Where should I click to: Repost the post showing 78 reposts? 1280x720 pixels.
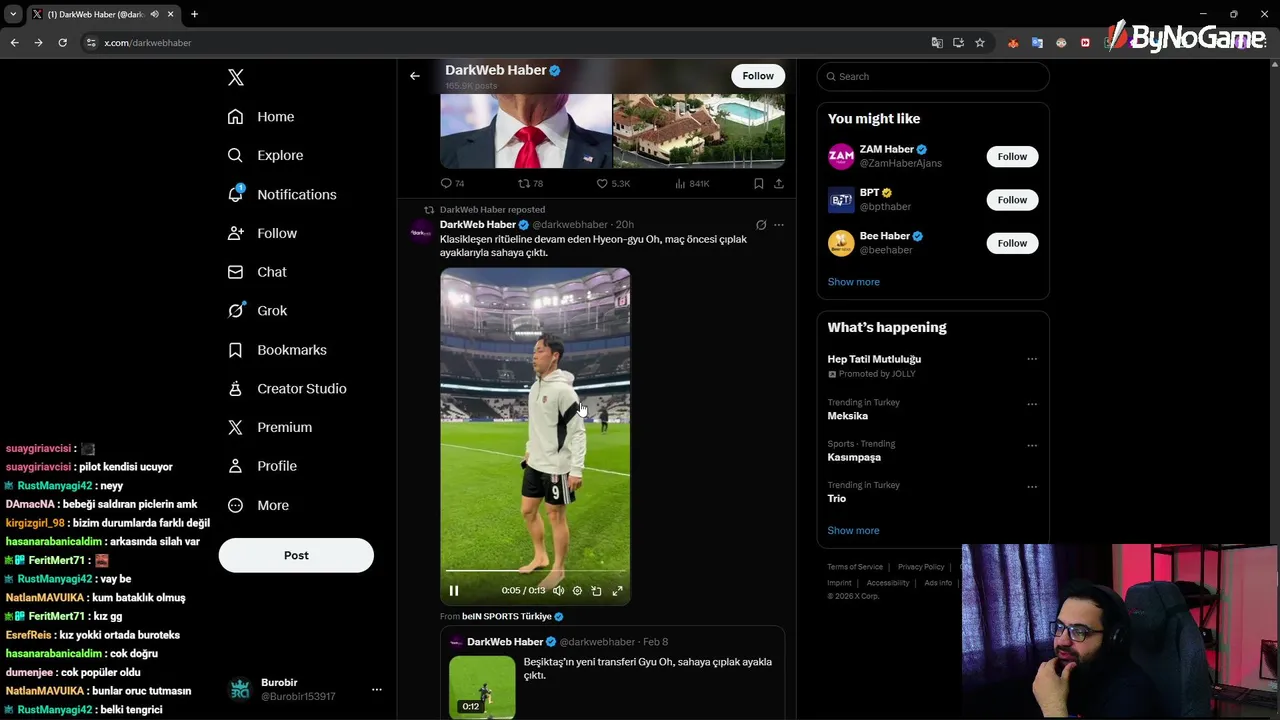pos(530,183)
